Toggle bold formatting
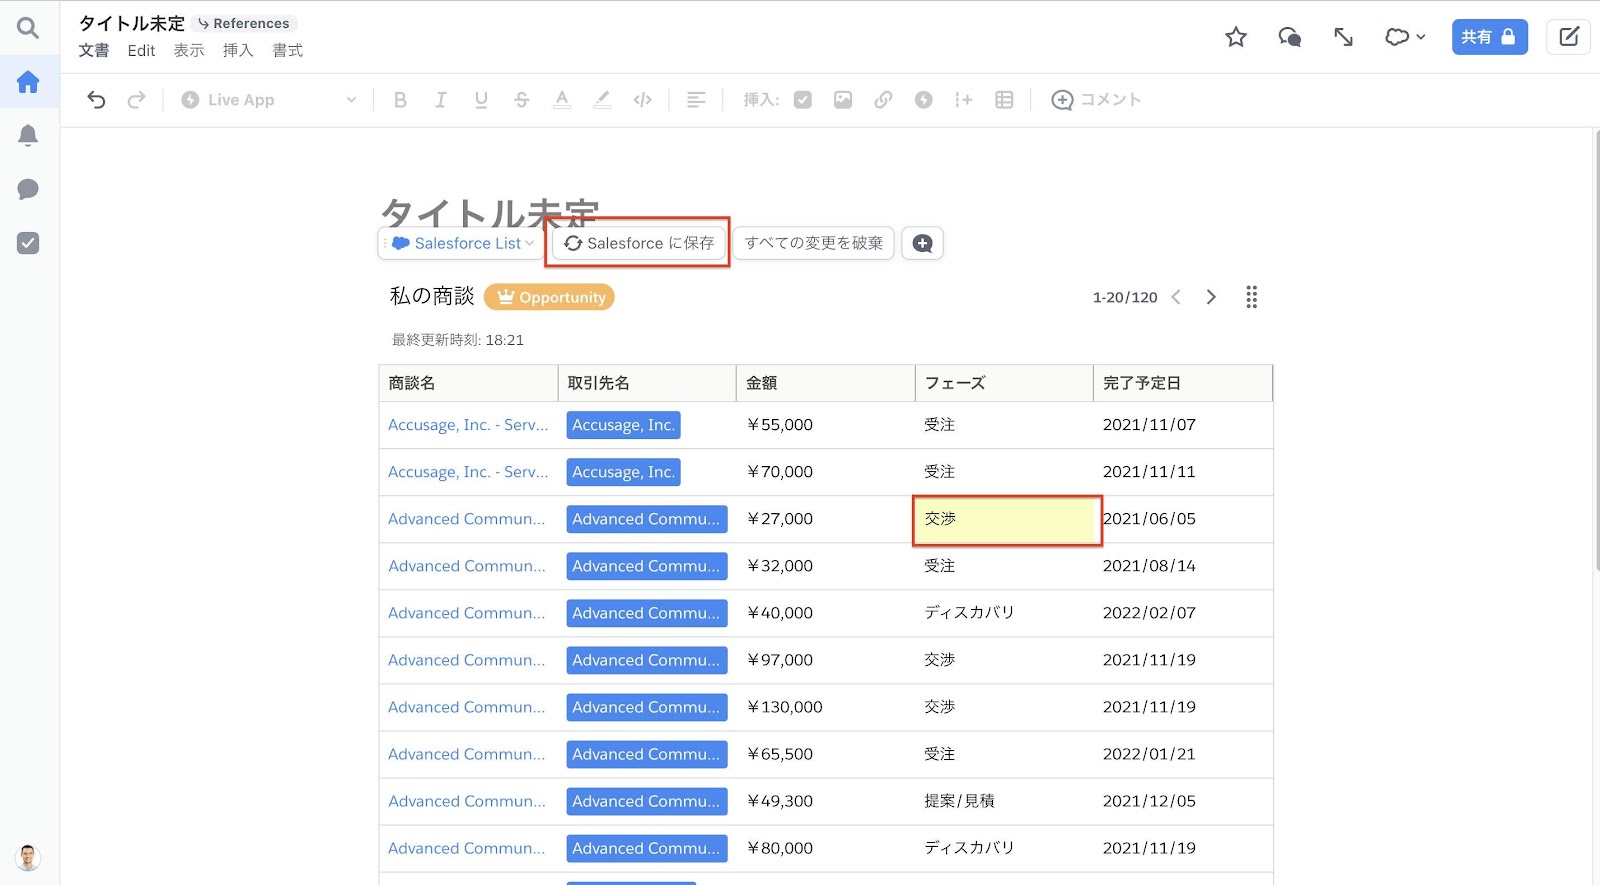 point(400,100)
